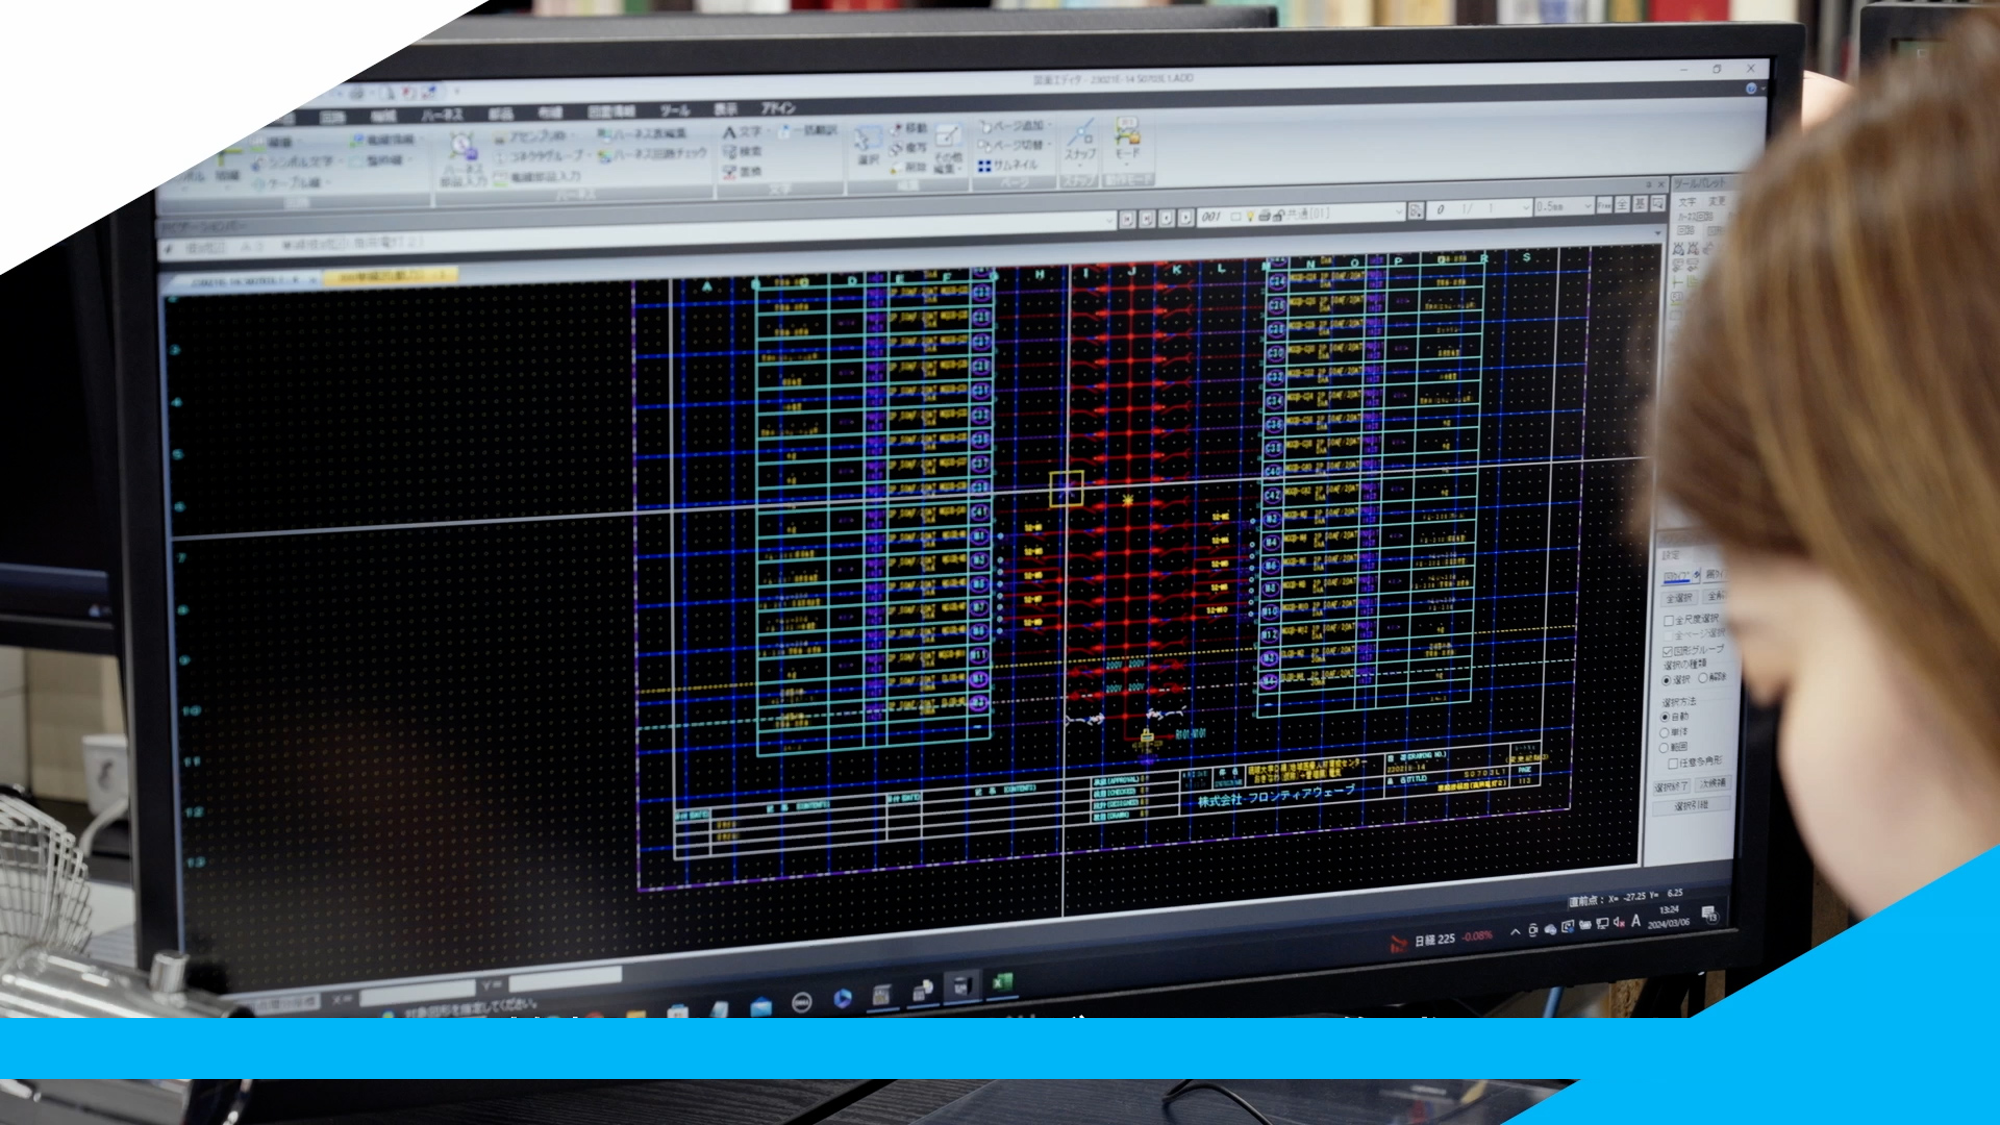Expand the ページ追加 add-page dropdown
Viewport: 2000px width, 1125px height.
pyautogui.click(x=1050, y=125)
